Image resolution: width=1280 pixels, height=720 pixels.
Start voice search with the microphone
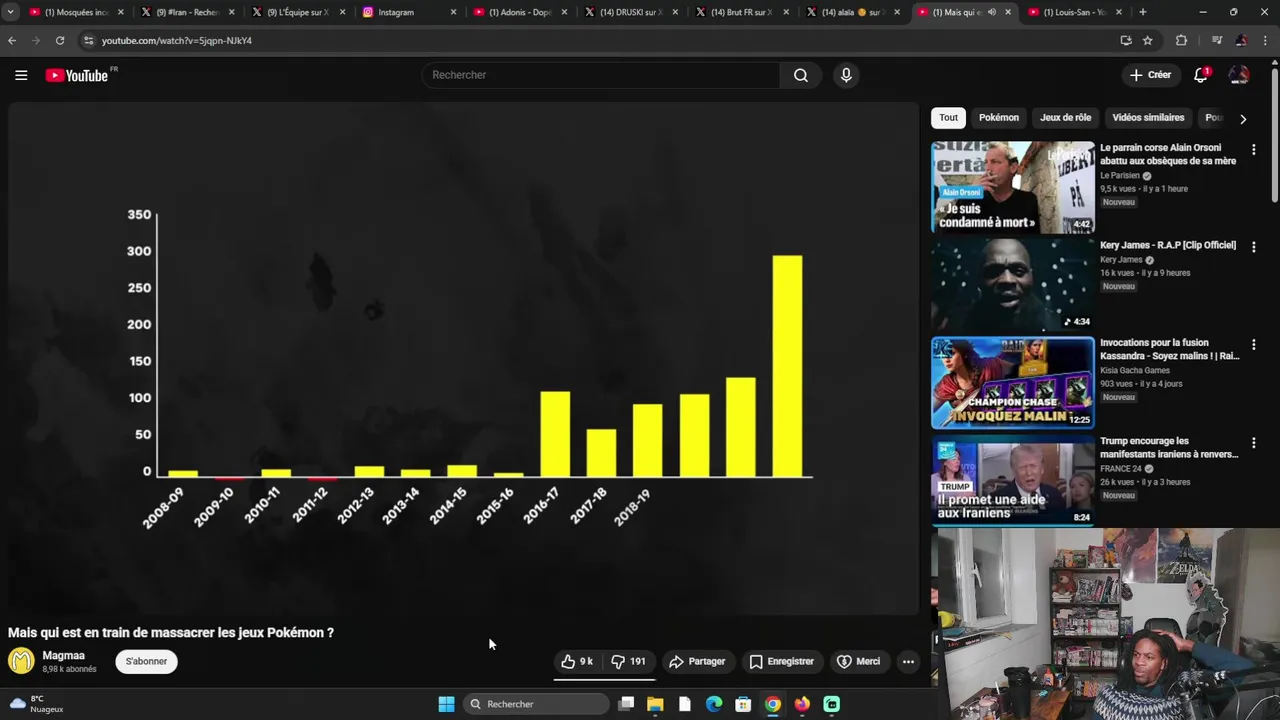click(846, 75)
